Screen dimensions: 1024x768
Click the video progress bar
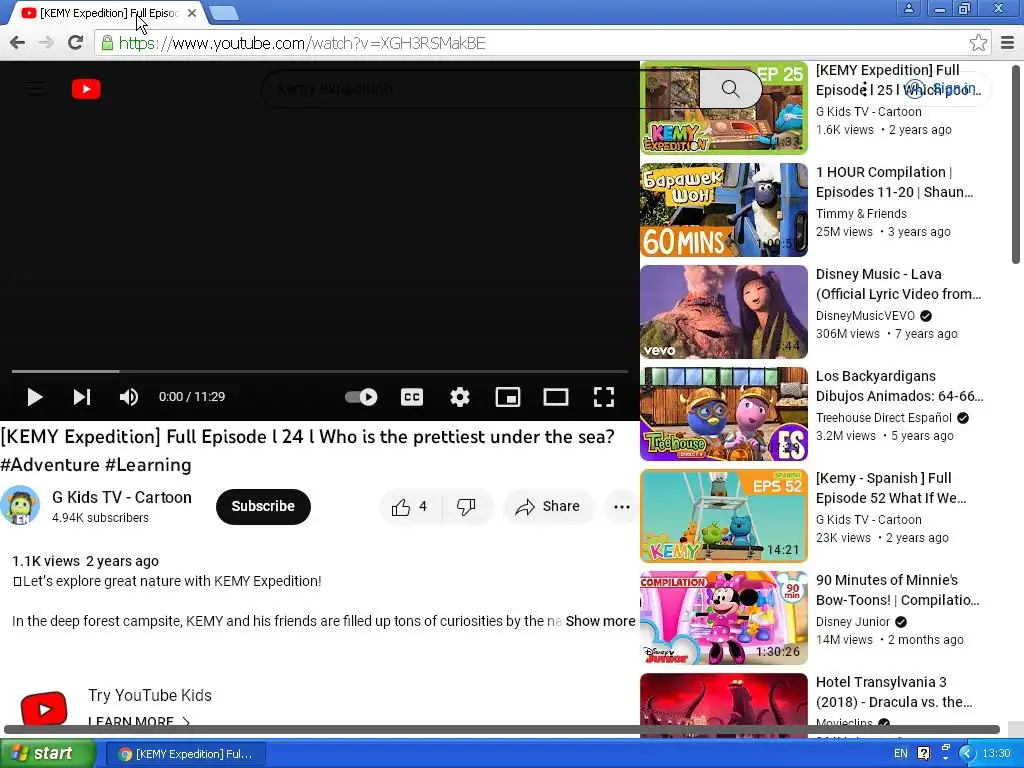(x=319, y=371)
